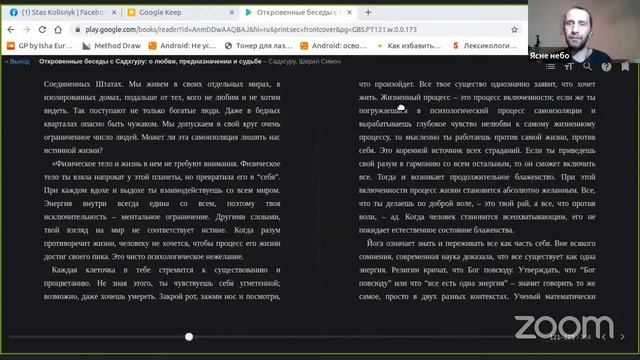Screen dimensions: 640x360
Task: Open the help question mark icon
Action: (606, 67)
